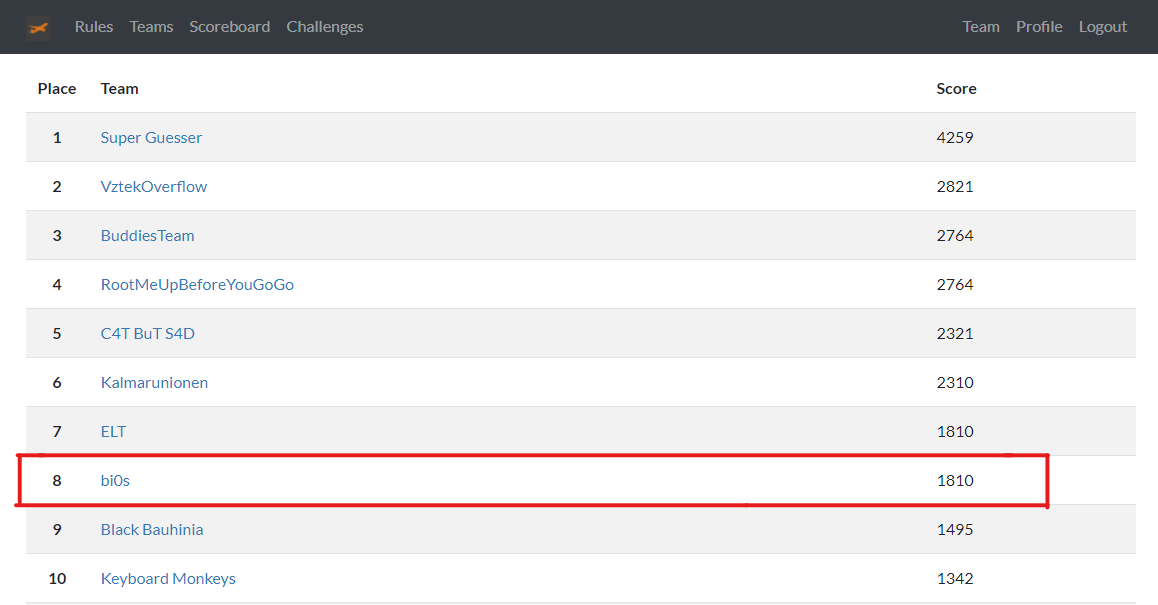Screen dimensions: 1158x605
Task: Click the Place column header
Action: click(57, 89)
